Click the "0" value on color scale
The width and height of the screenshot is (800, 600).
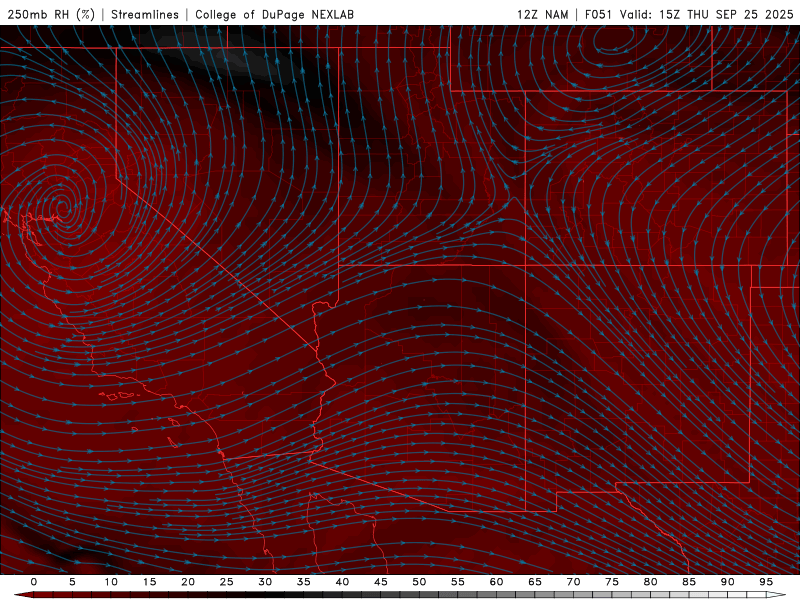[x=34, y=582]
